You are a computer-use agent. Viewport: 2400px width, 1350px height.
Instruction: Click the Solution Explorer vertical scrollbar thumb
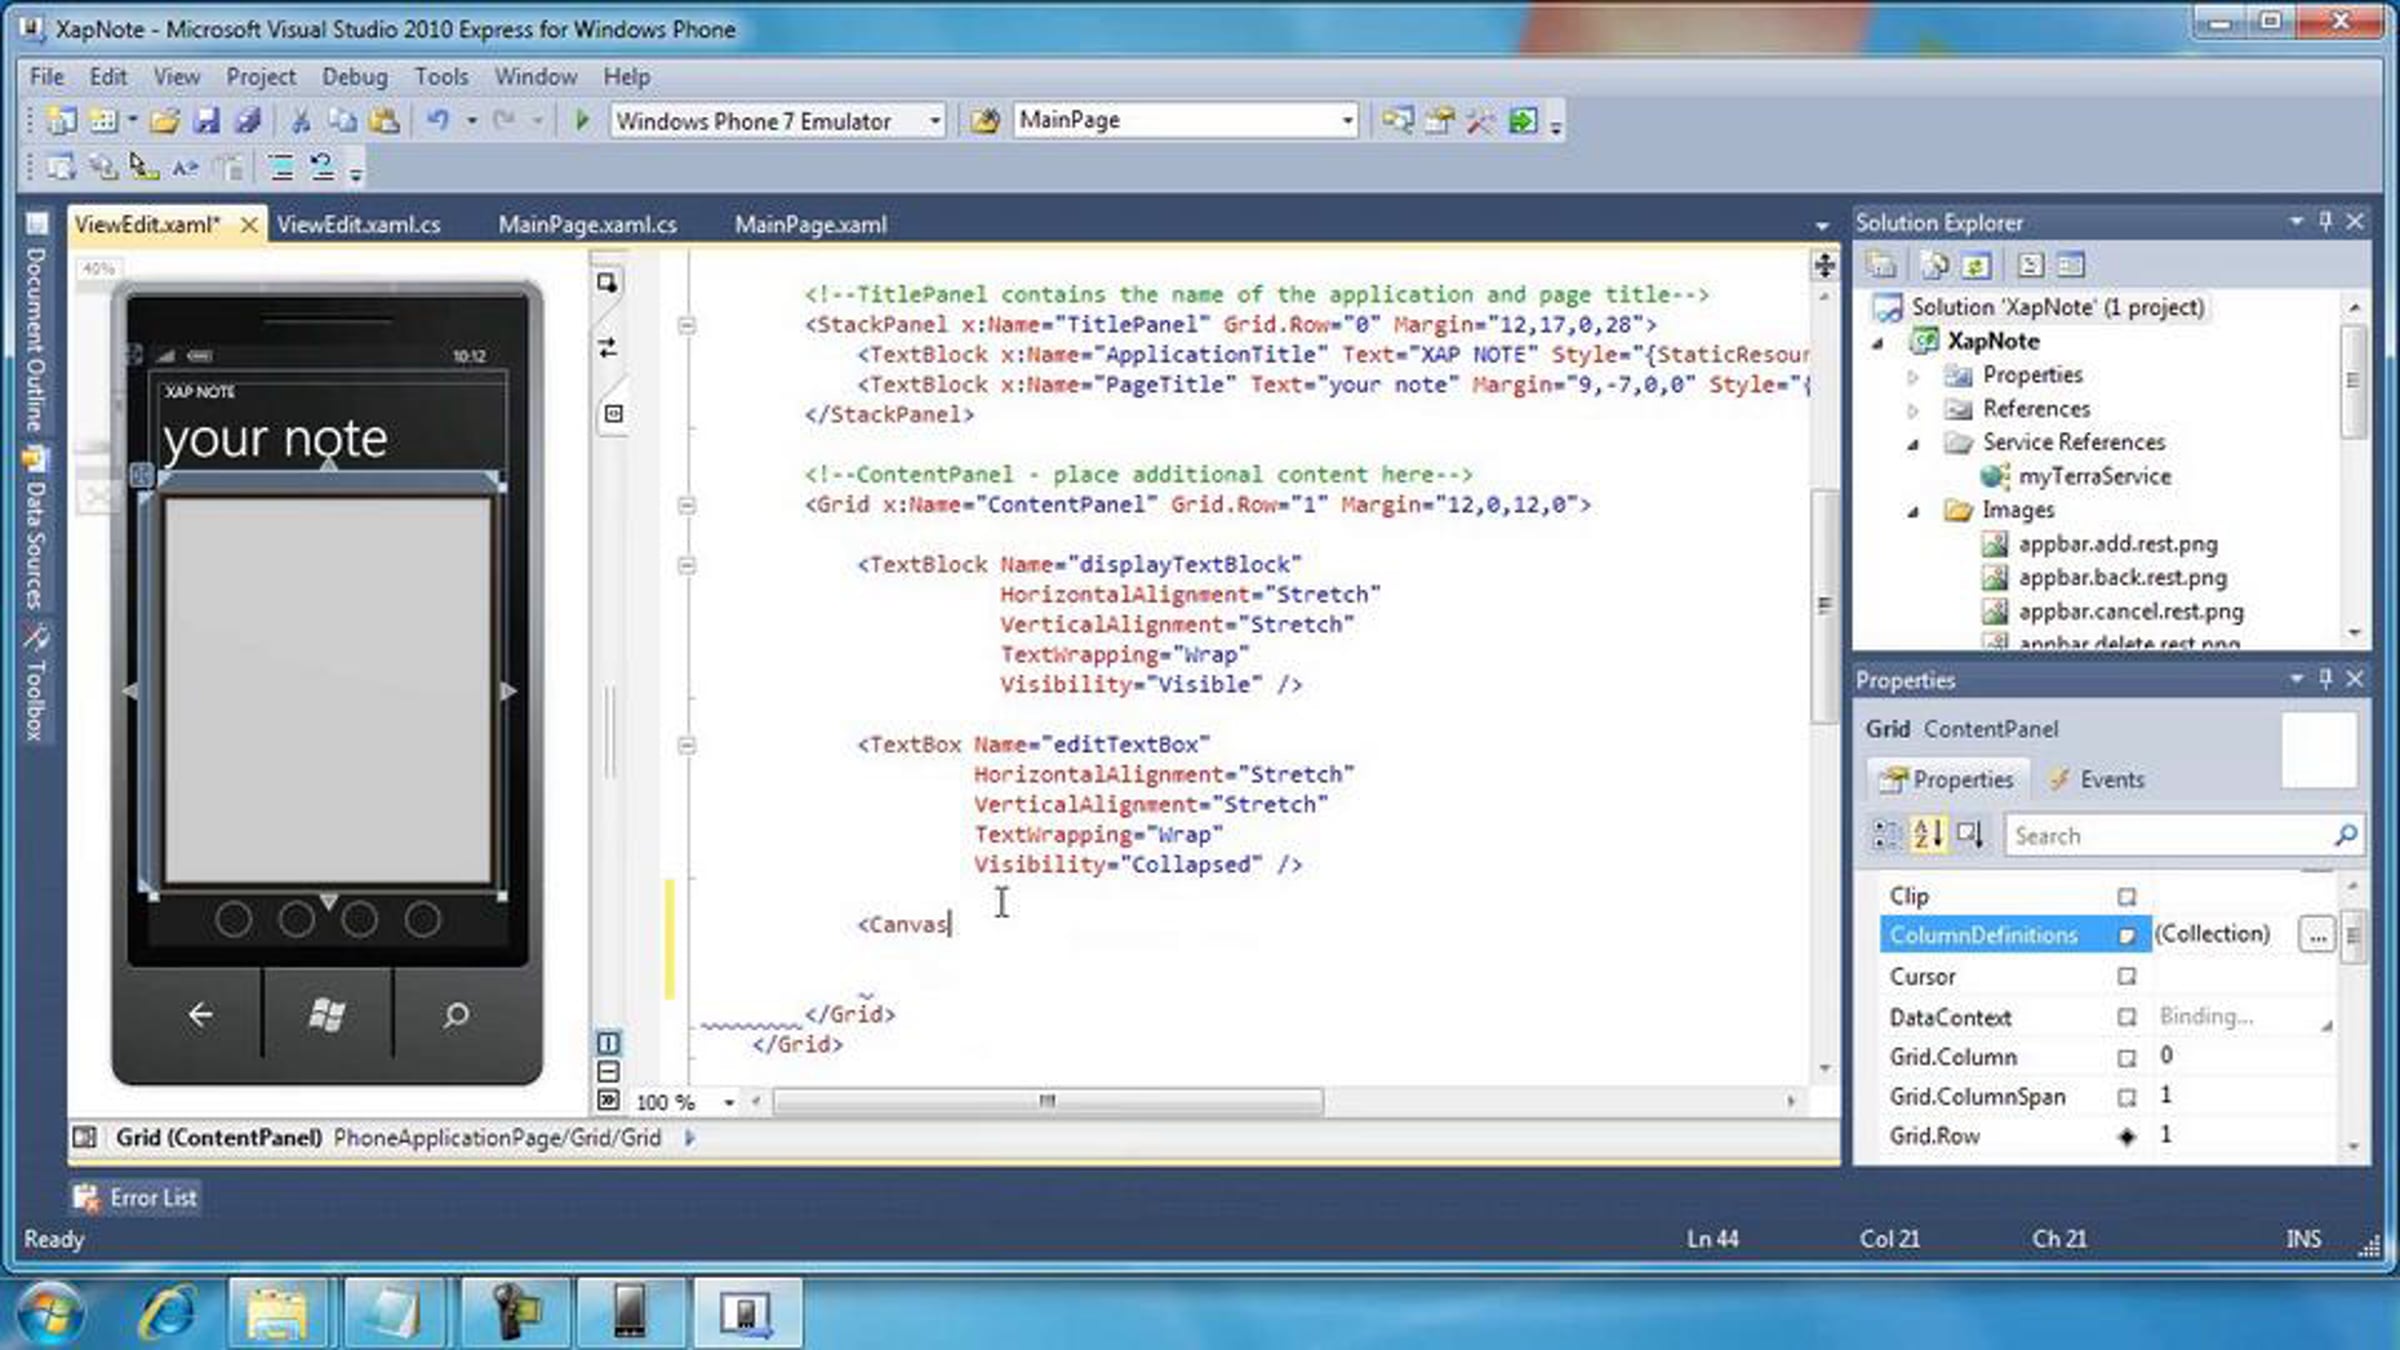tap(2353, 380)
